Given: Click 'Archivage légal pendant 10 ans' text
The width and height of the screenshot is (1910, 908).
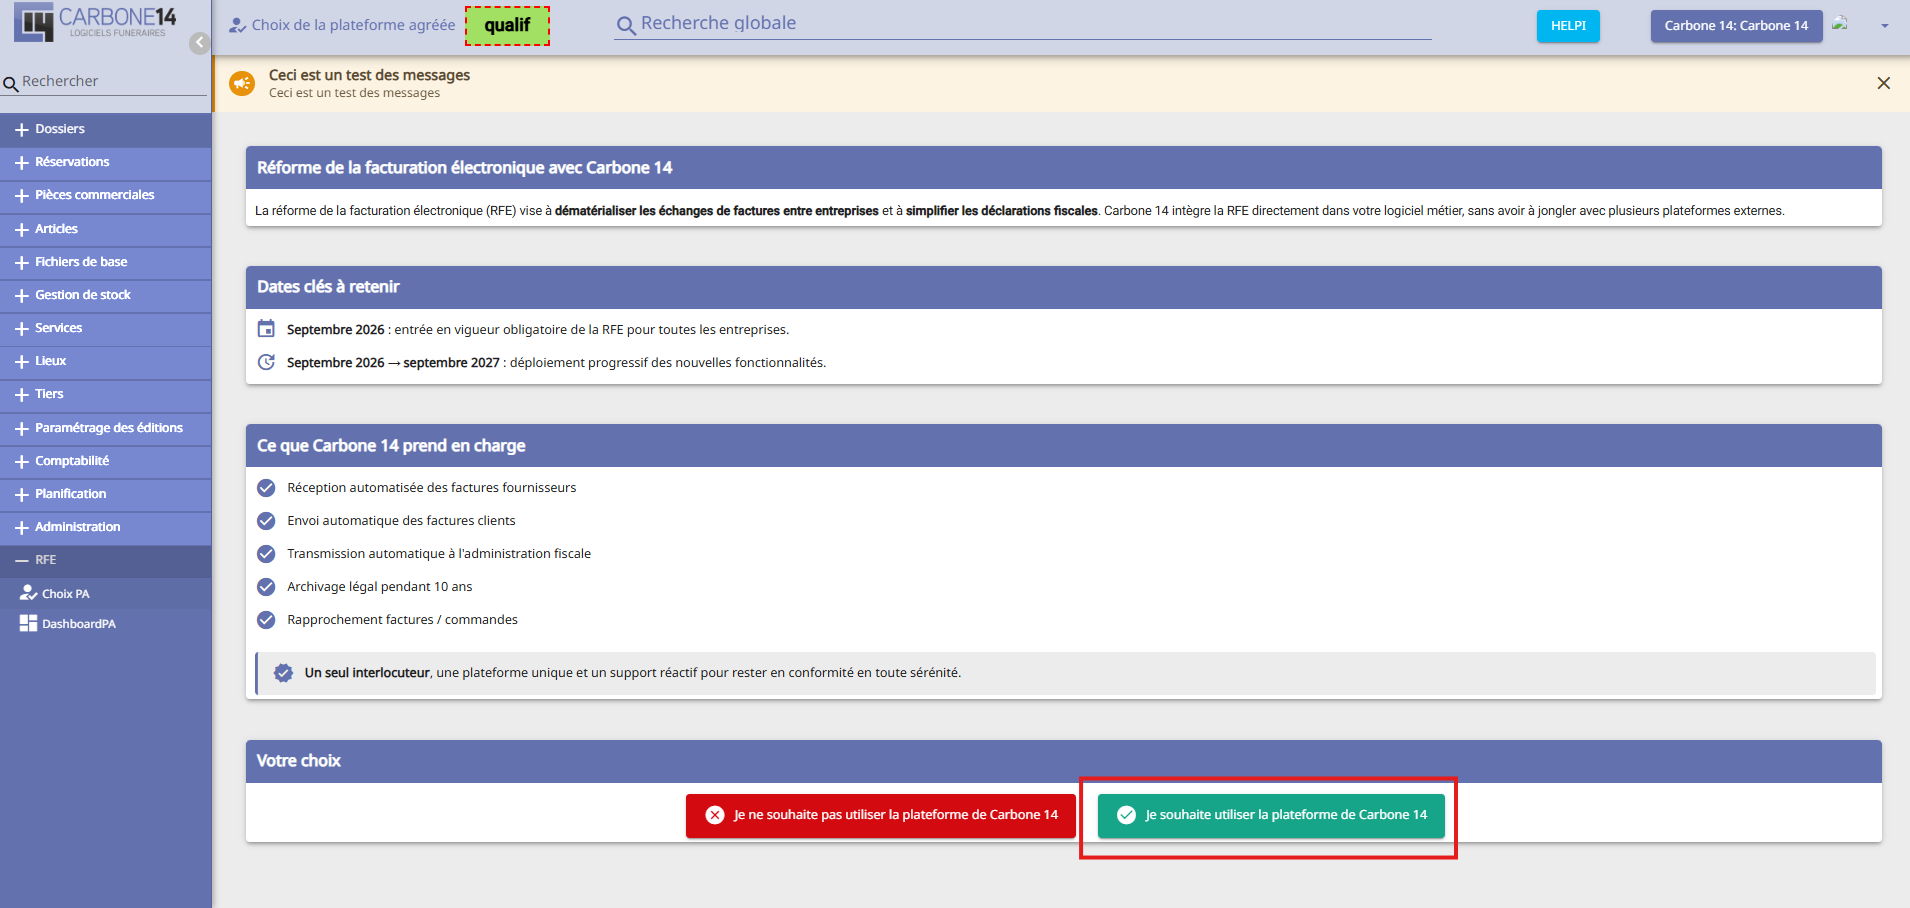Looking at the screenshot, I should pyautogui.click(x=379, y=587).
